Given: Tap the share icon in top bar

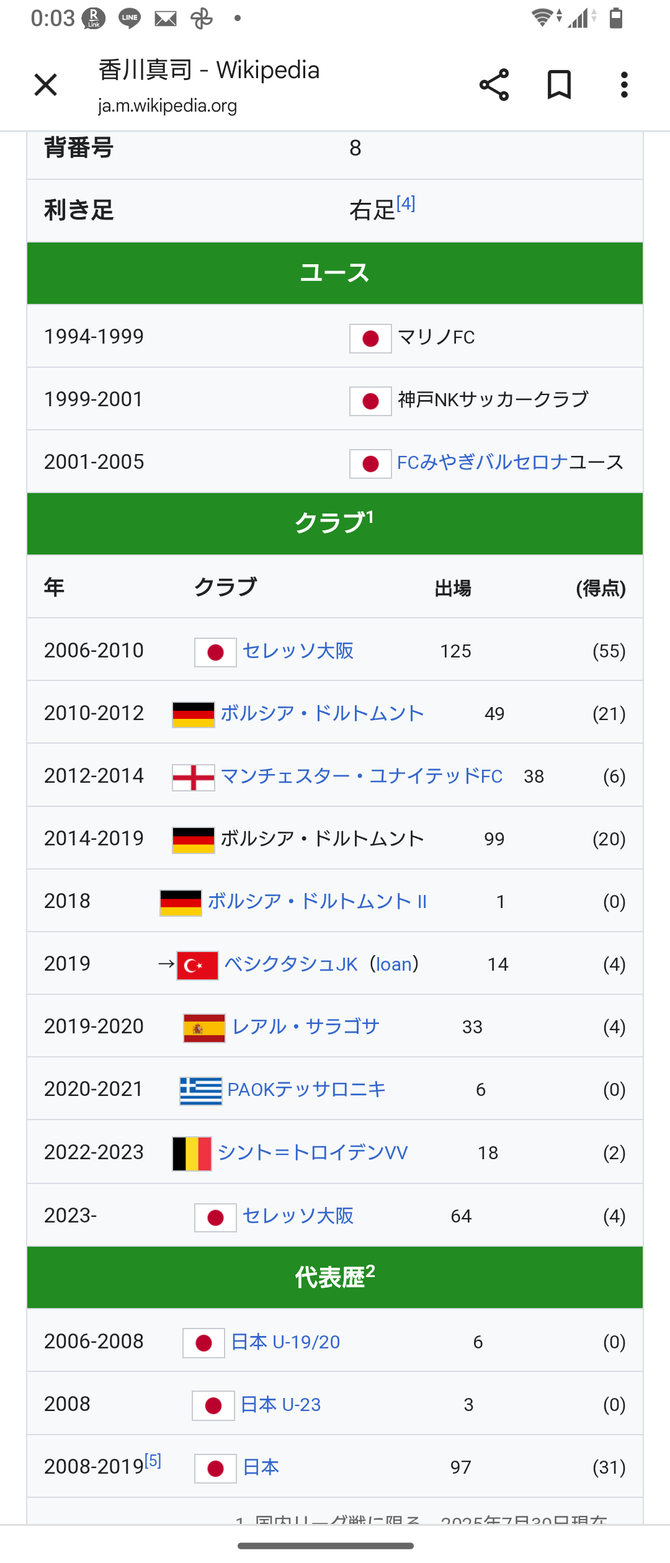Looking at the screenshot, I should (x=494, y=85).
